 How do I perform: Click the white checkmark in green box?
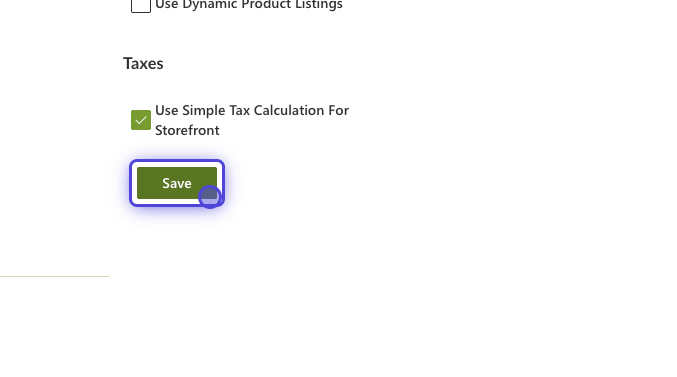click(x=141, y=120)
